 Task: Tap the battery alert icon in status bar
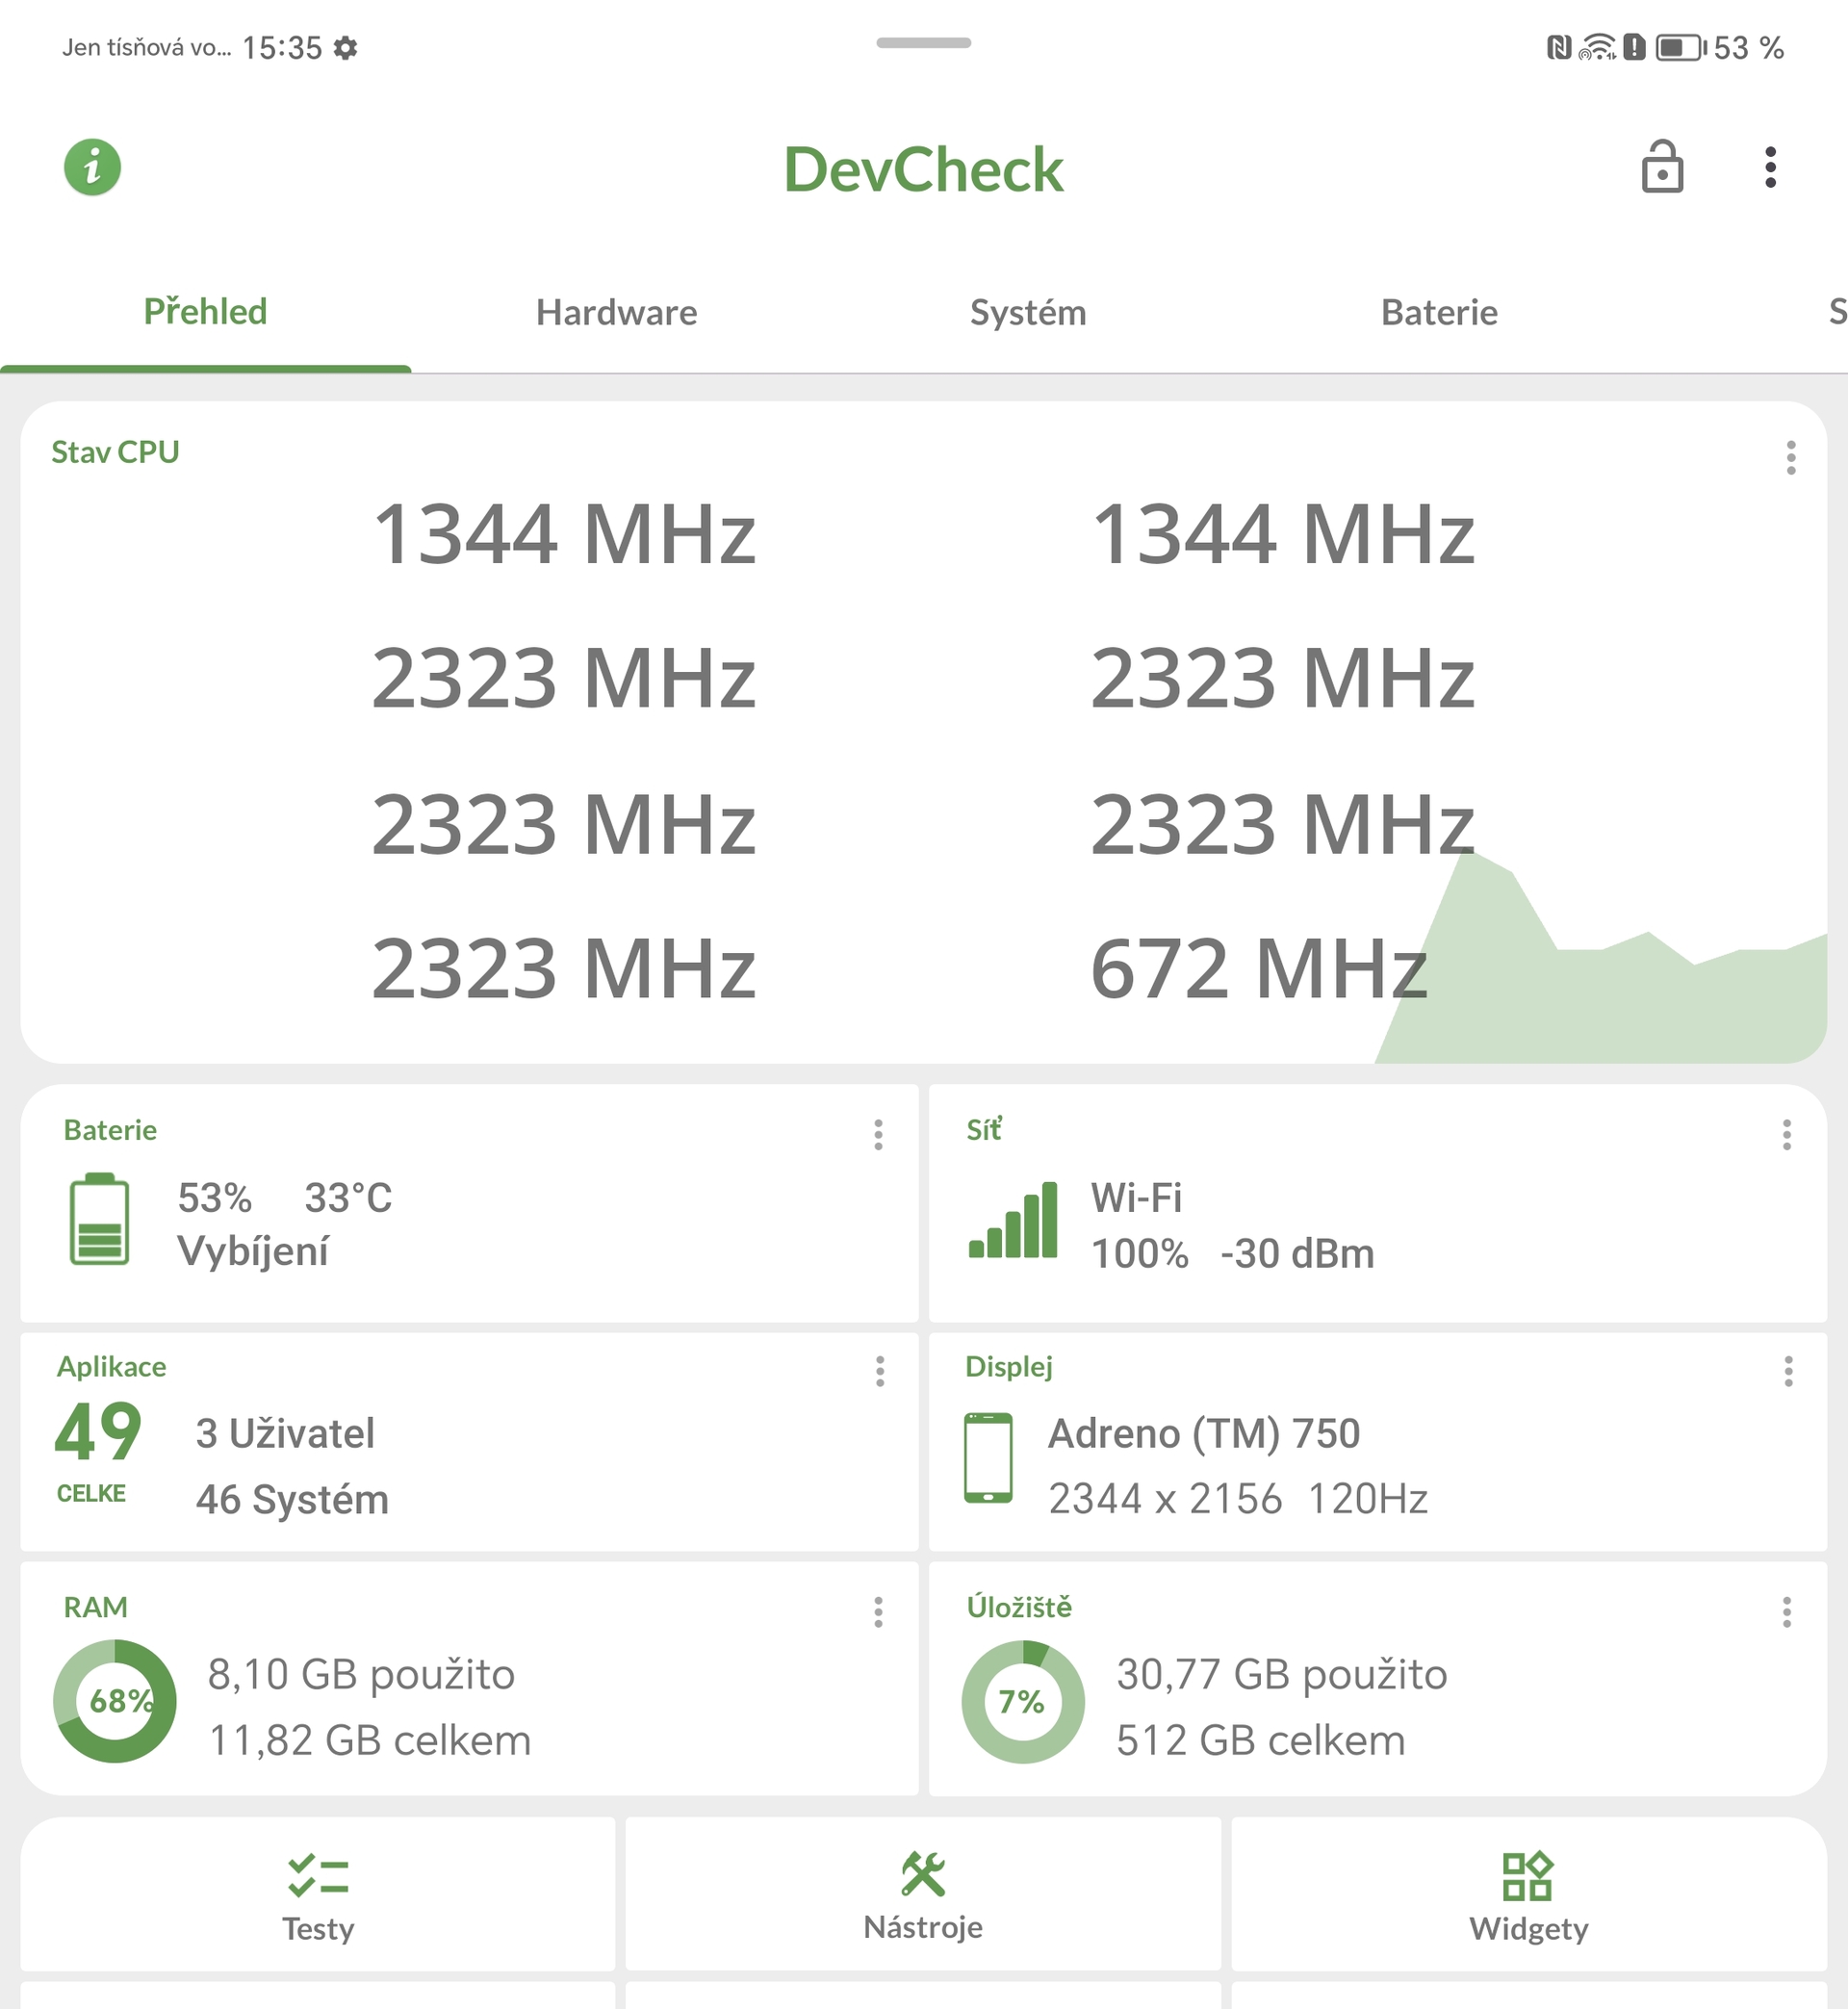click(1634, 47)
